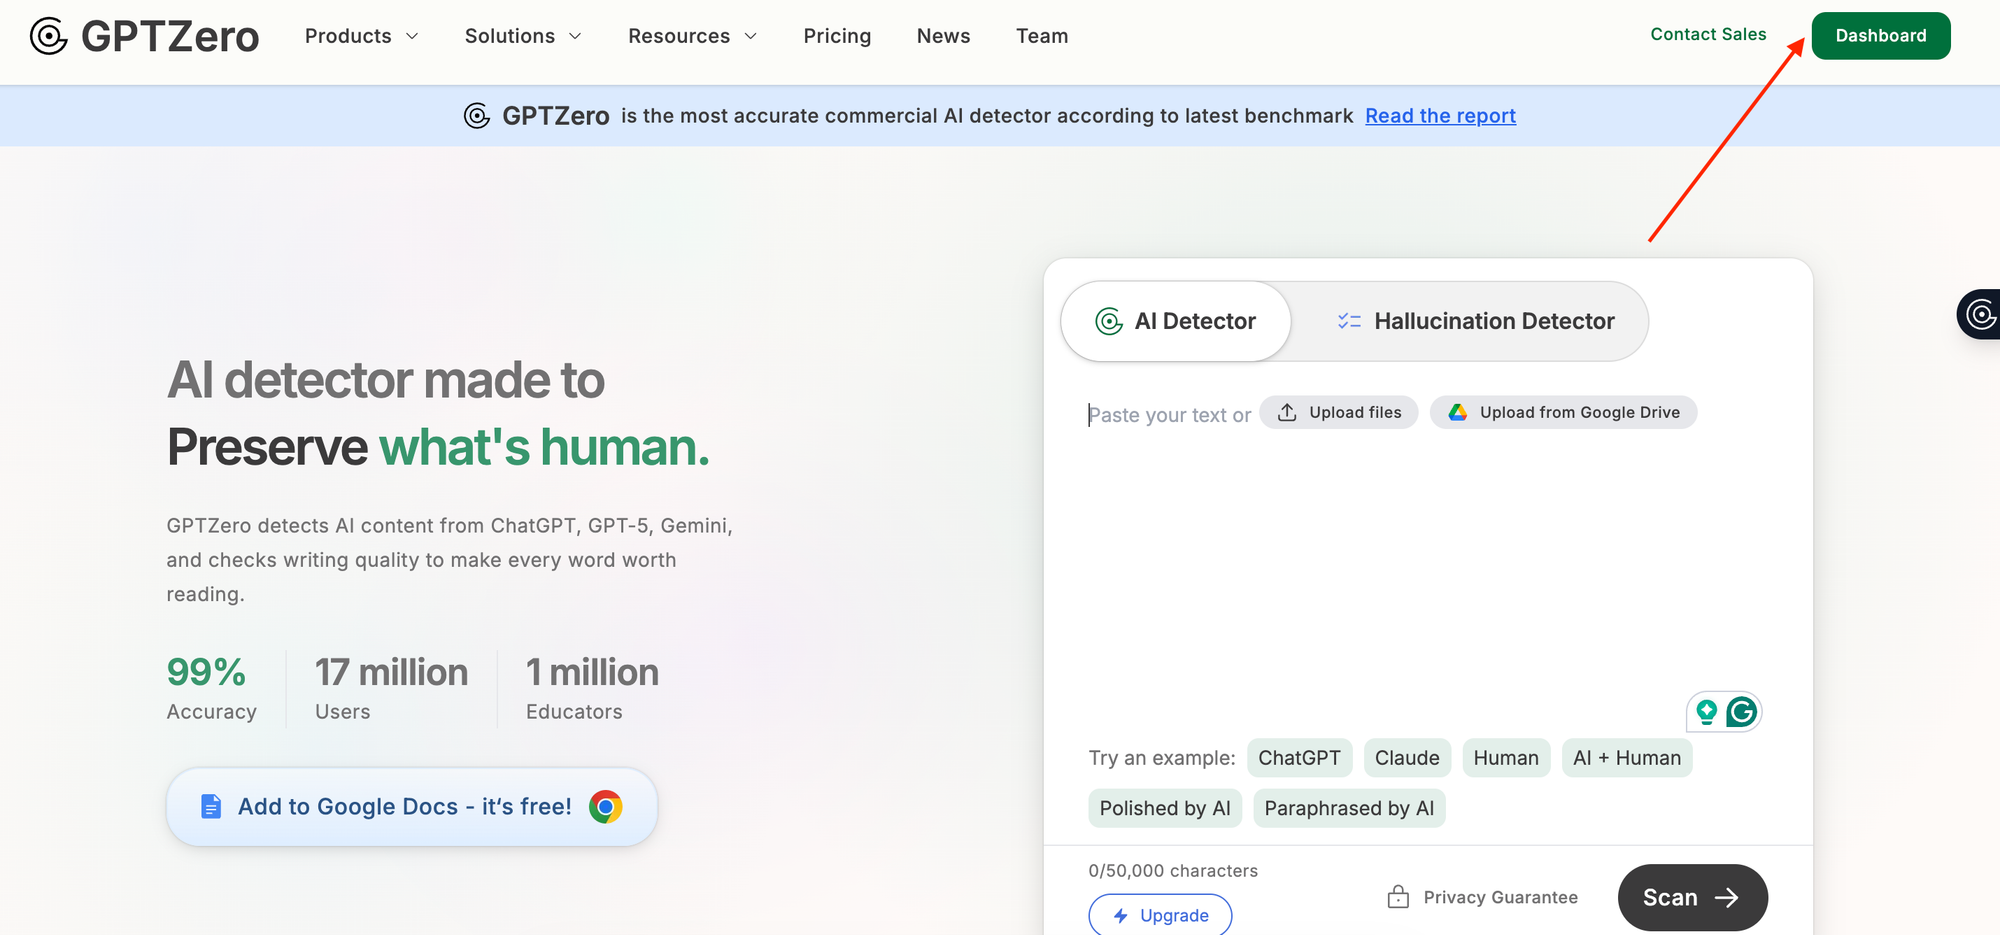Click the heading AI detector made to
Viewport: 2000px width, 935px height.
pos(386,380)
